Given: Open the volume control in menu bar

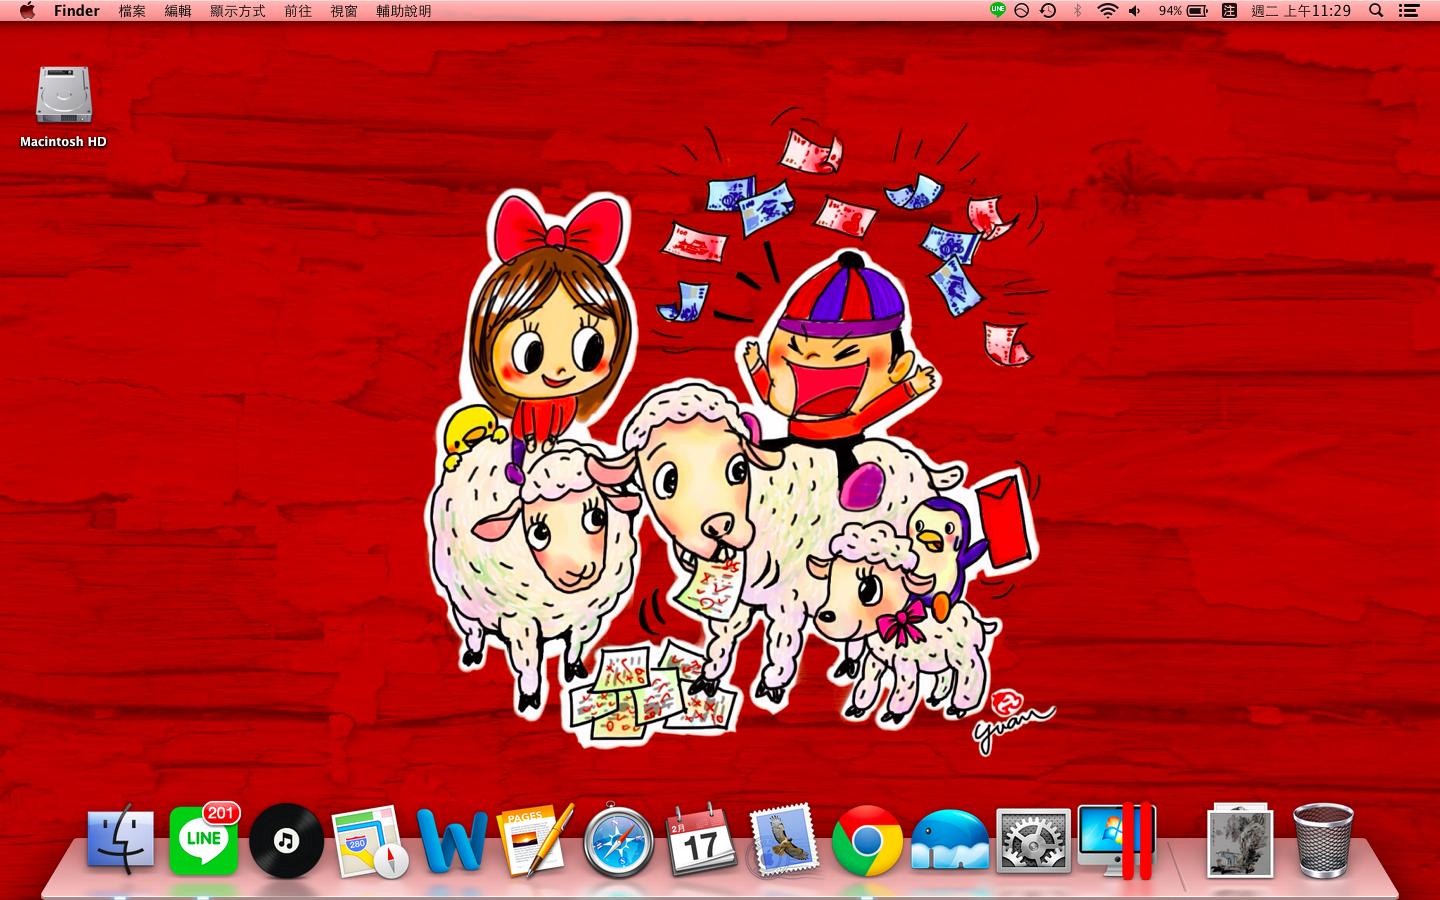Looking at the screenshot, I should tap(1135, 11).
